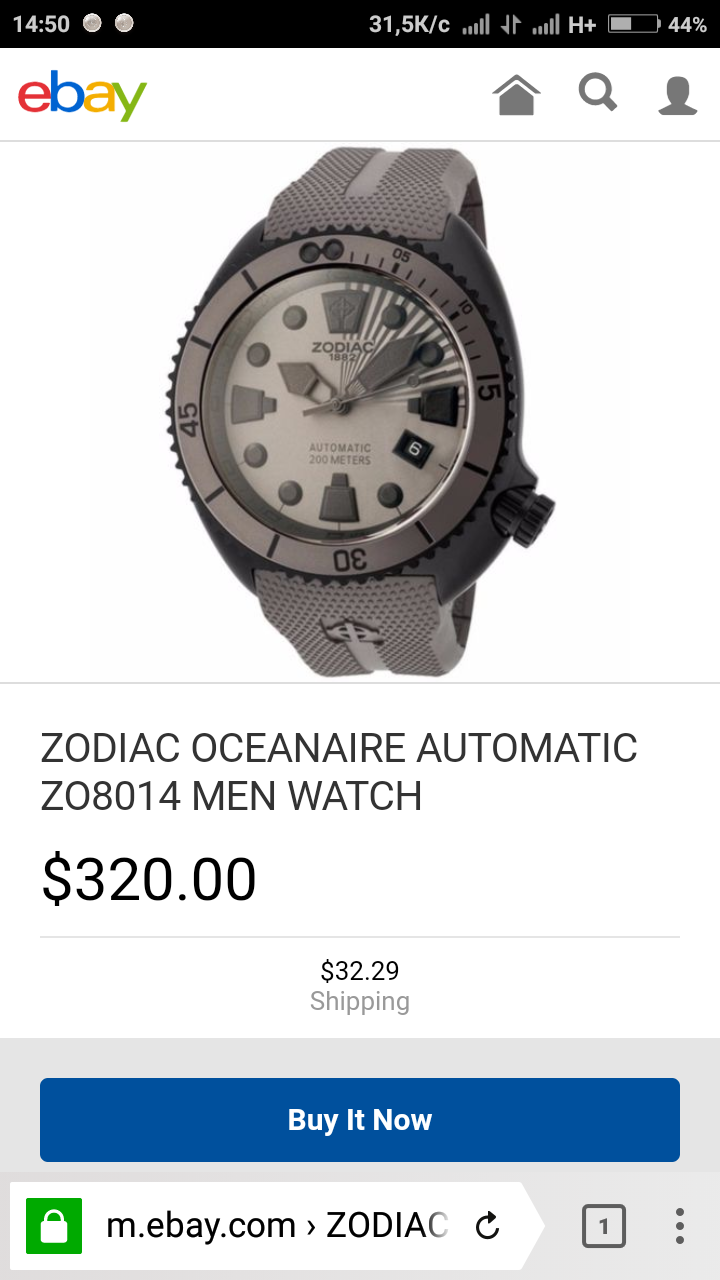Viewport: 720px width, 1280px height.
Task: Focus the m.ebay.com address field
Action: [x=277, y=1225]
